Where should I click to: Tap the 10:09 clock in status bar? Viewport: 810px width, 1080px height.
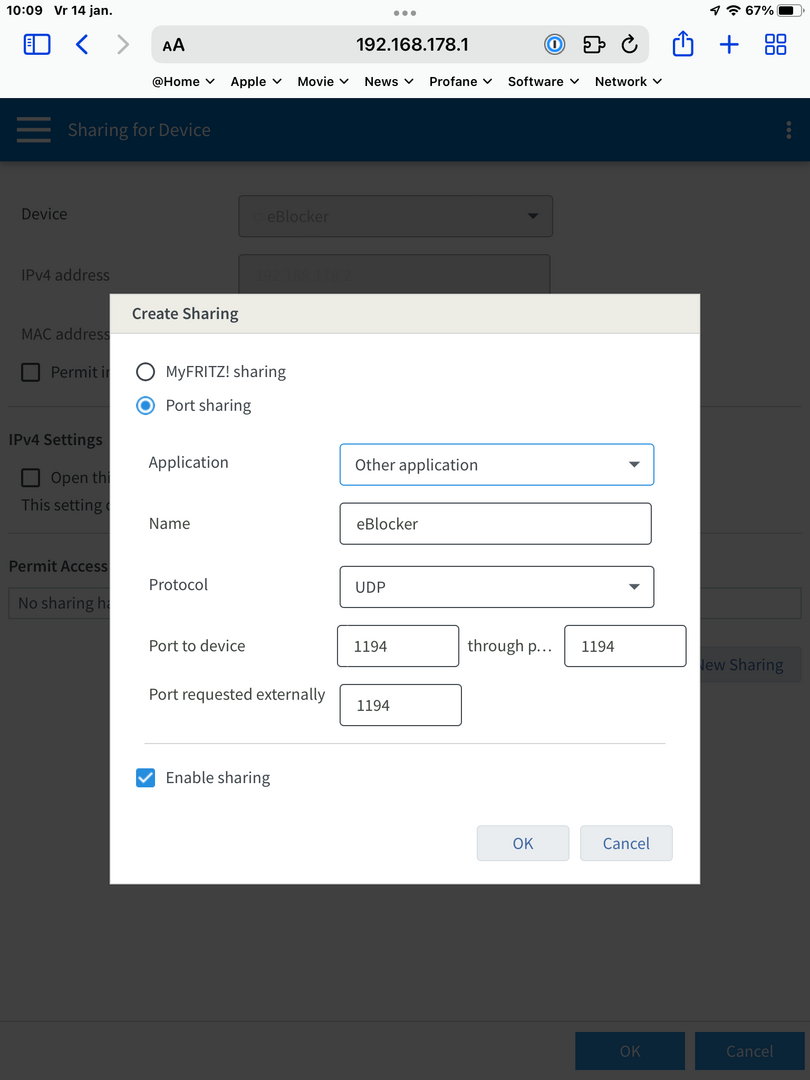[x=25, y=10]
